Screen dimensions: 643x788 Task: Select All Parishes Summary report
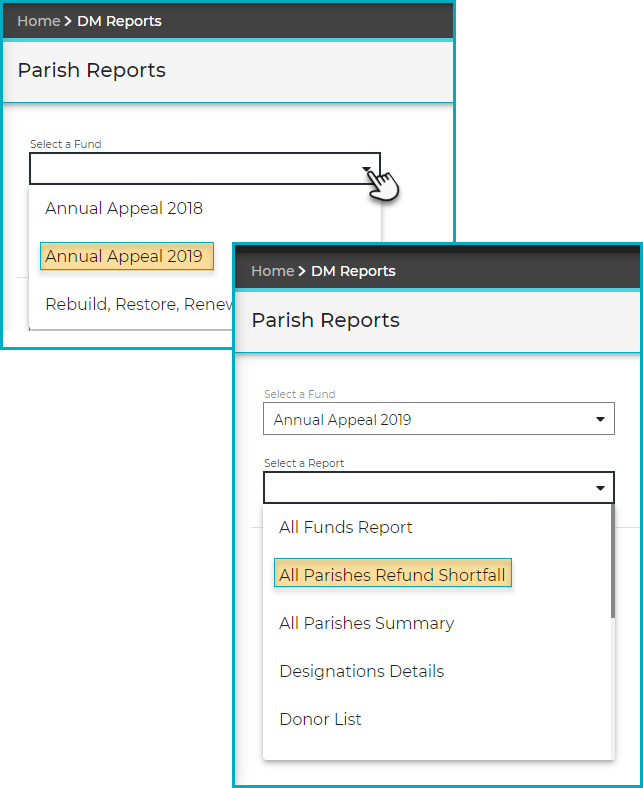pos(366,623)
